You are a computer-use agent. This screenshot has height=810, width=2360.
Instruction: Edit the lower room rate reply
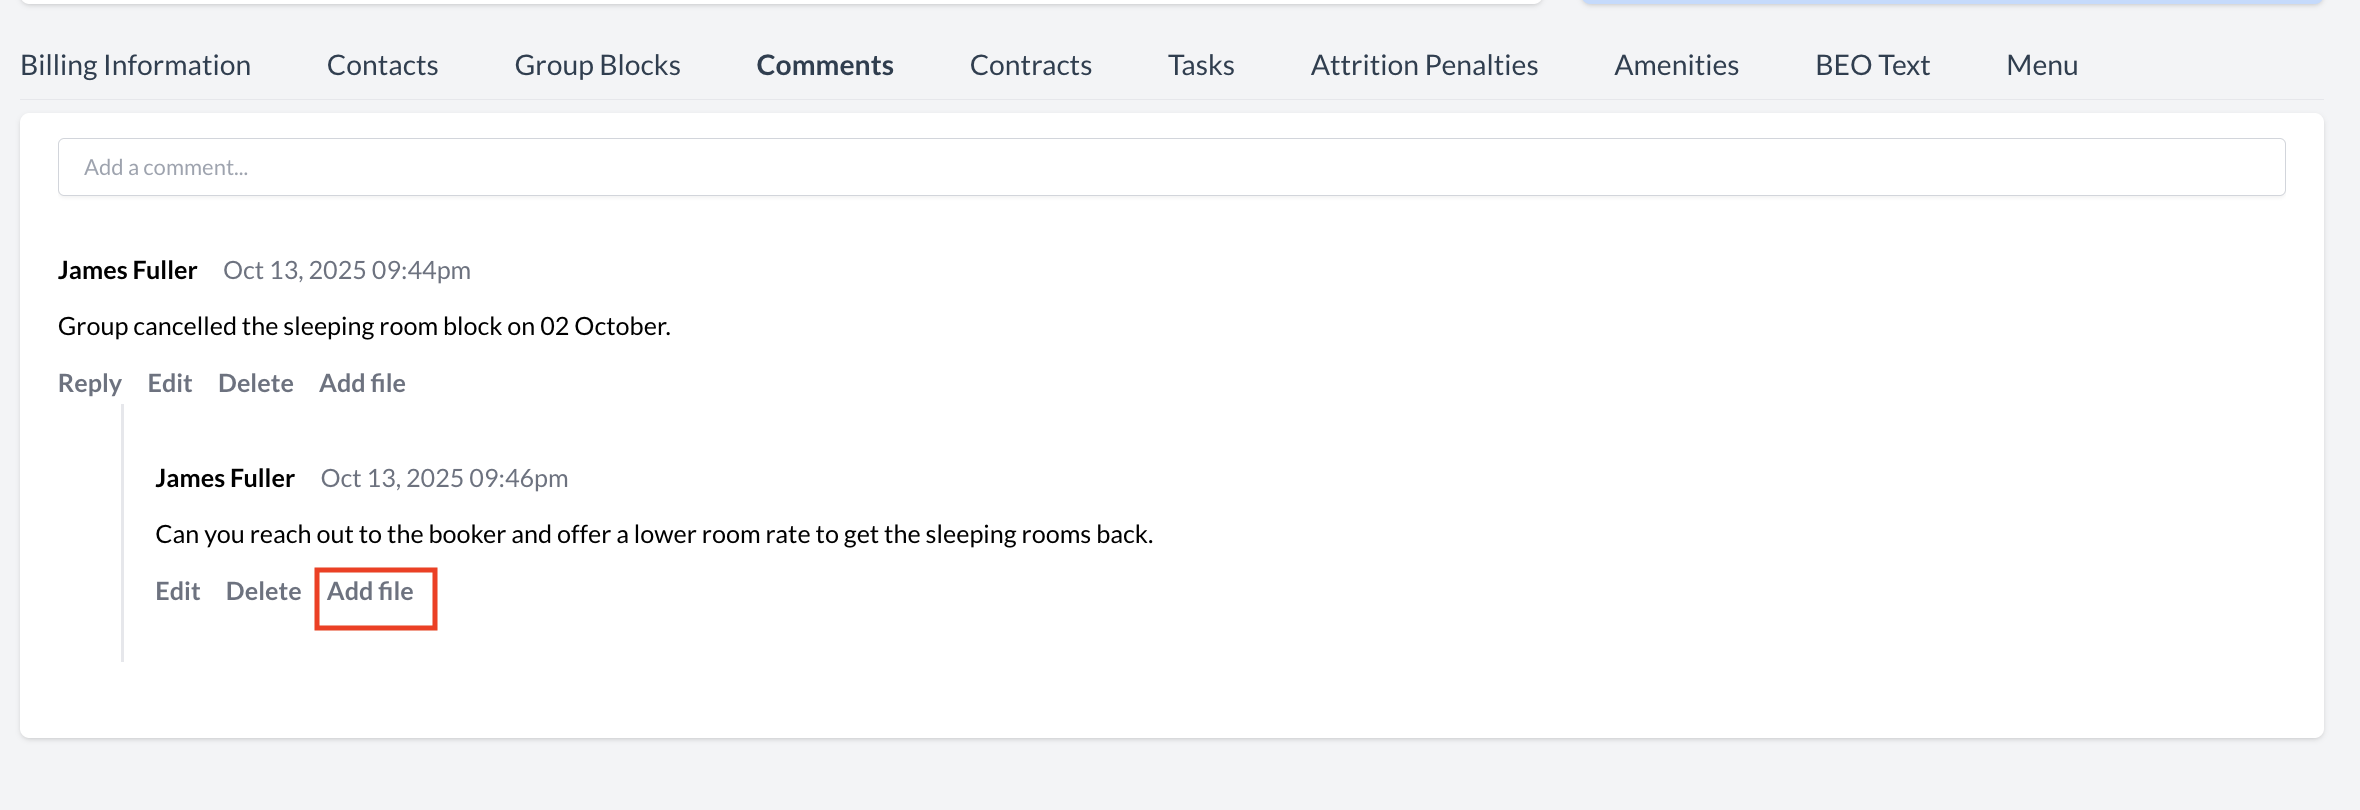[177, 591]
